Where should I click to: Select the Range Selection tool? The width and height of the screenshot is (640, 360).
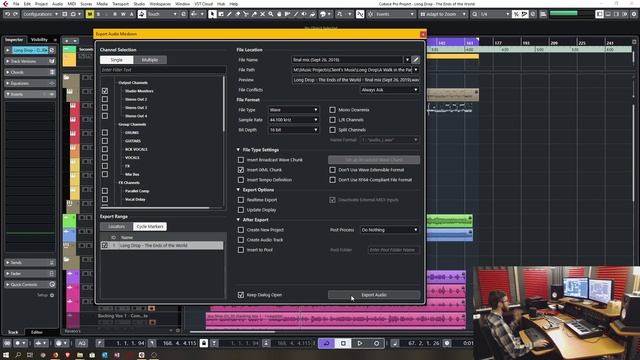(x=221, y=14)
